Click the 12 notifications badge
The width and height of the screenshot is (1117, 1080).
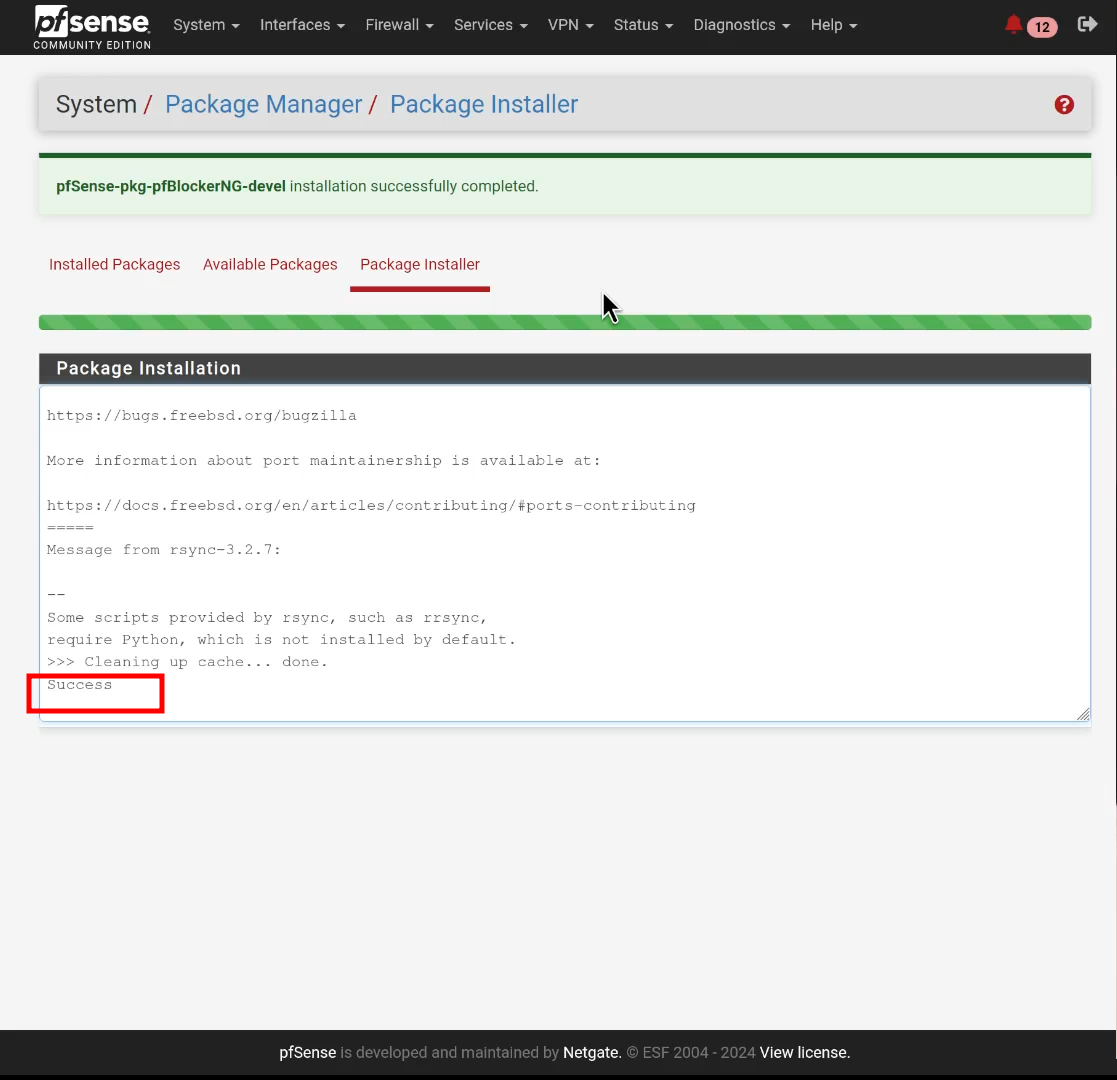(x=1042, y=27)
